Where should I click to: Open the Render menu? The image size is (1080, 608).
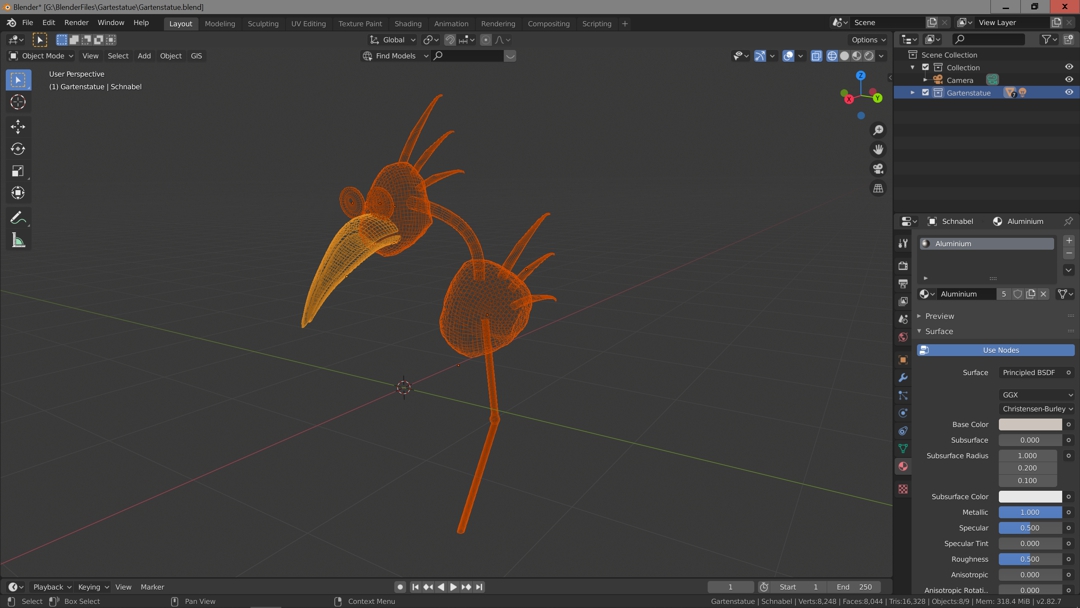point(76,23)
